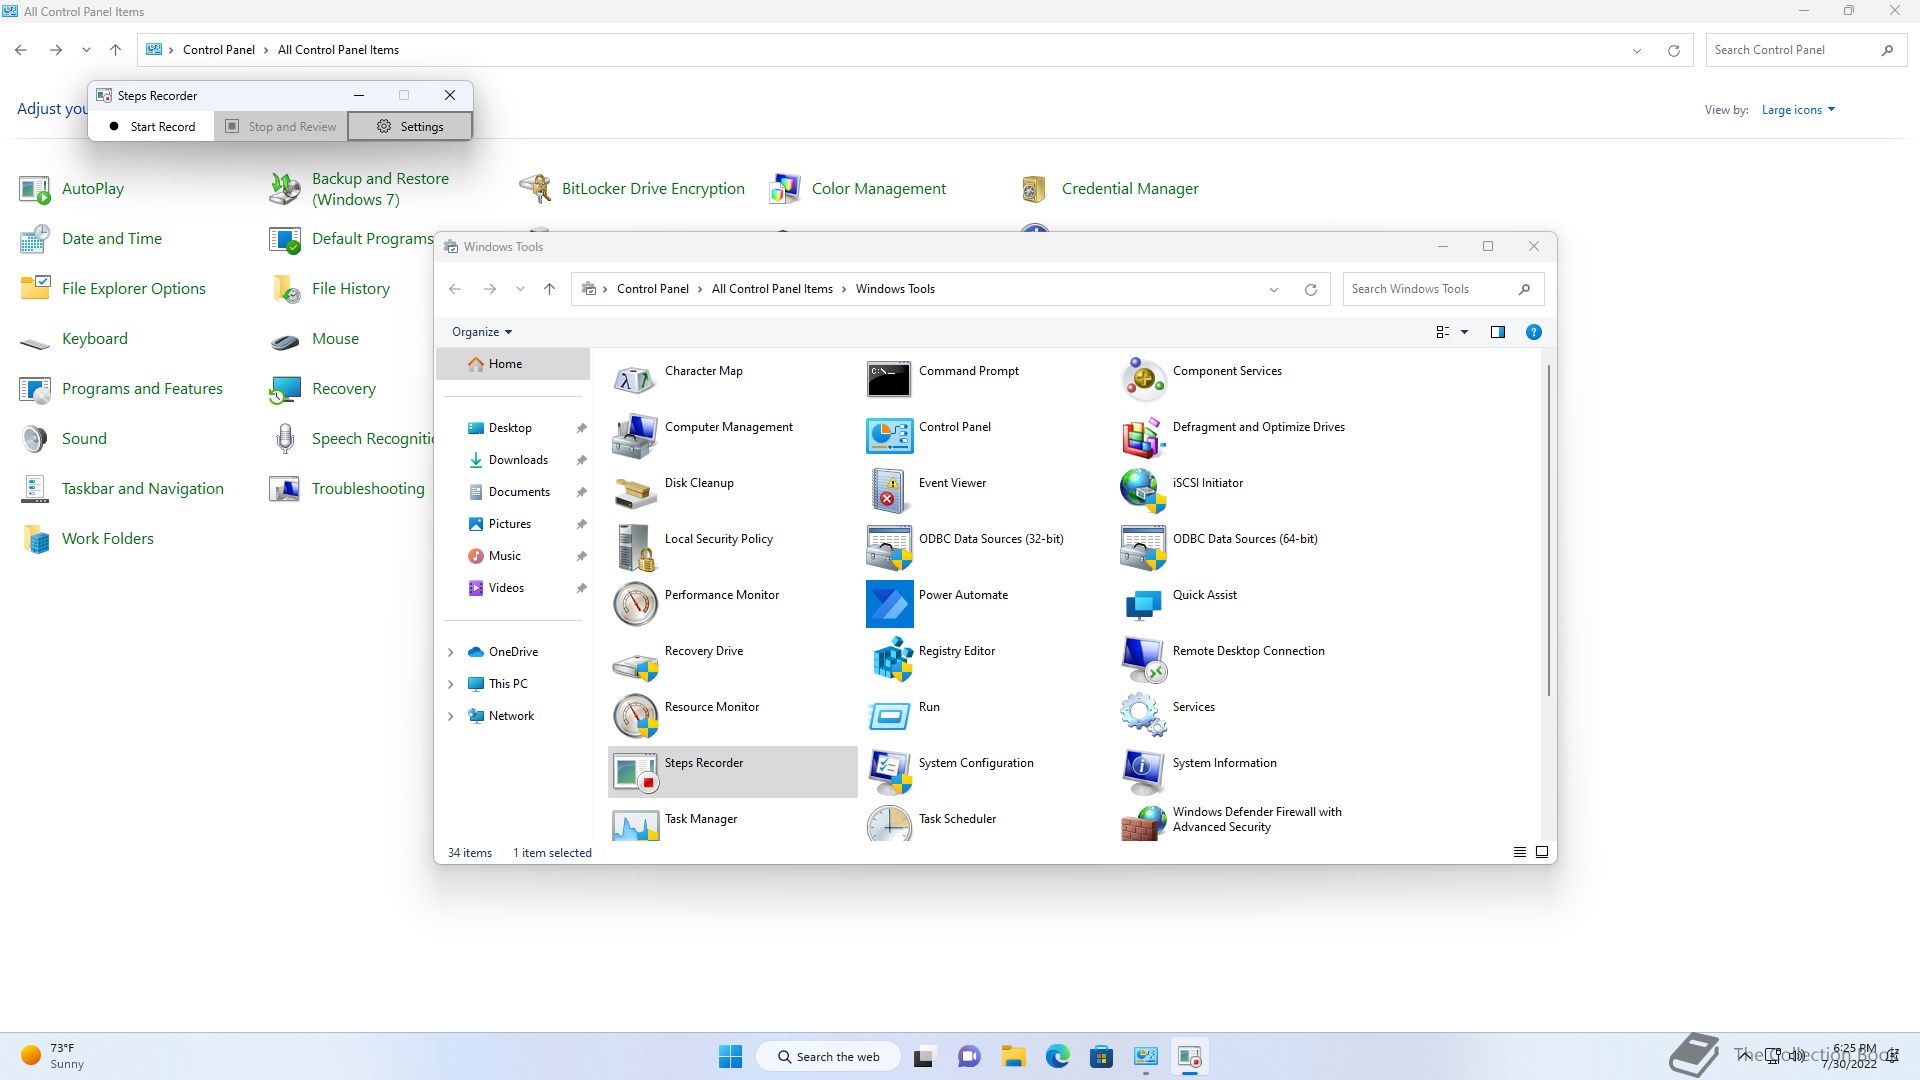Open the Organize dropdown menu

click(482, 332)
